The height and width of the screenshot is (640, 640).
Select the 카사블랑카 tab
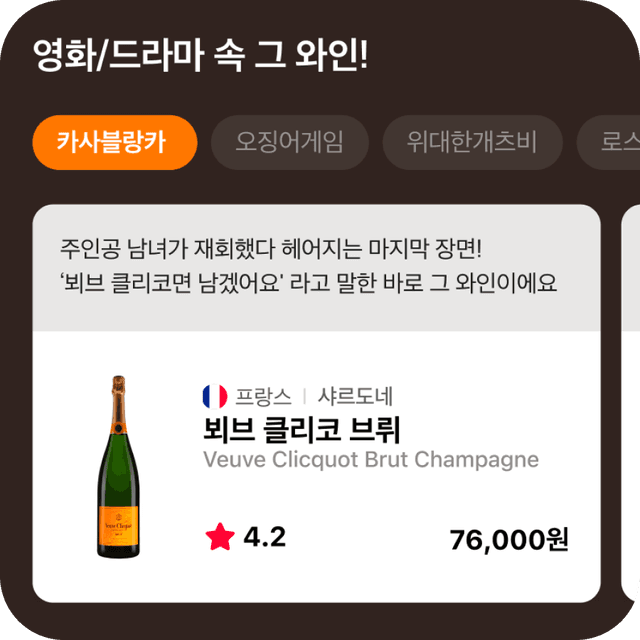coord(114,142)
